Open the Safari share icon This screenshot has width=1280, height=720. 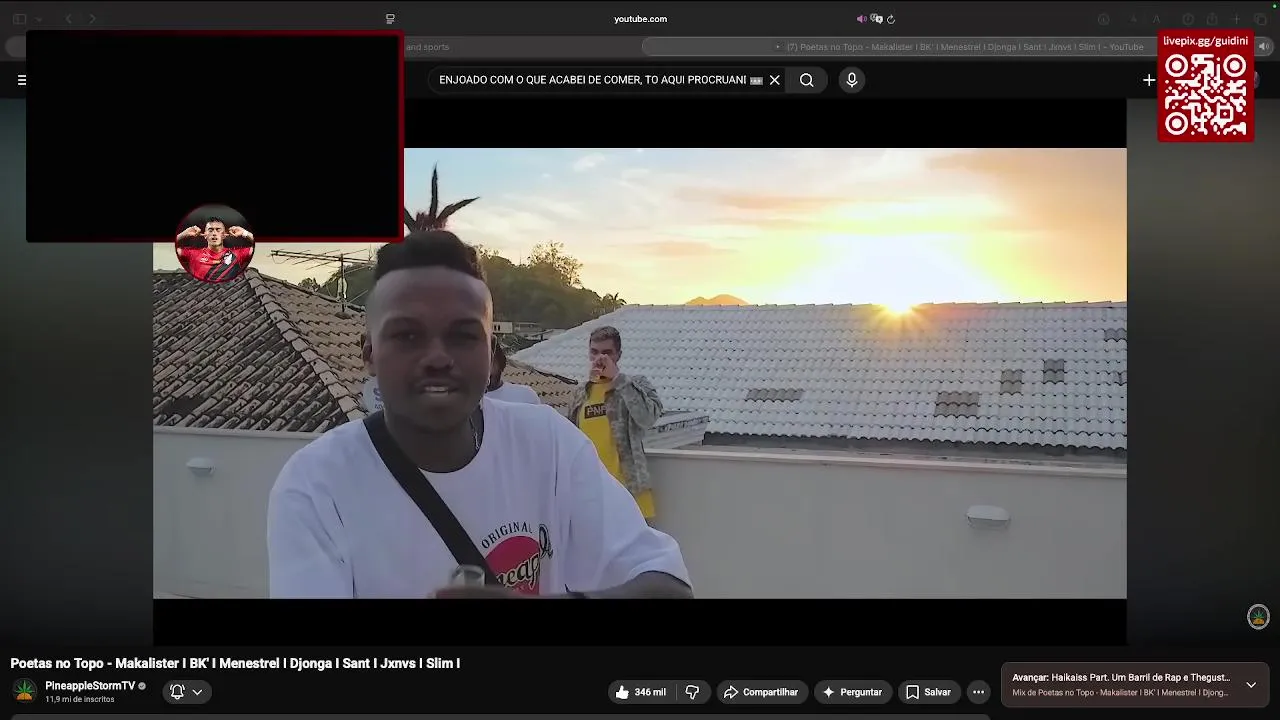tap(1212, 19)
